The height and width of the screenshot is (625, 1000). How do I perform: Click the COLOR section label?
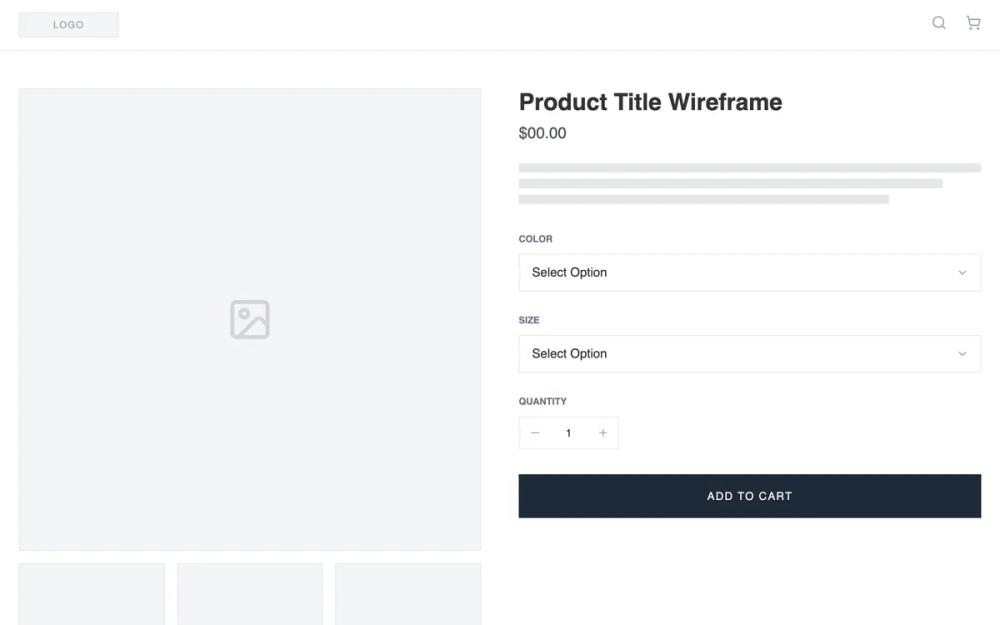[x=535, y=239]
